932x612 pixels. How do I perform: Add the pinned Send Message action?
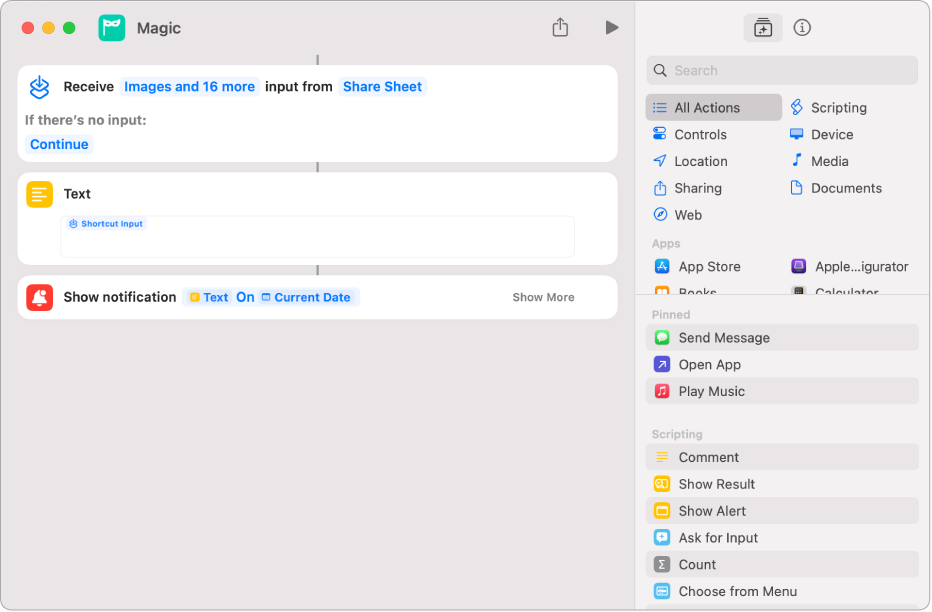click(x=782, y=337)
